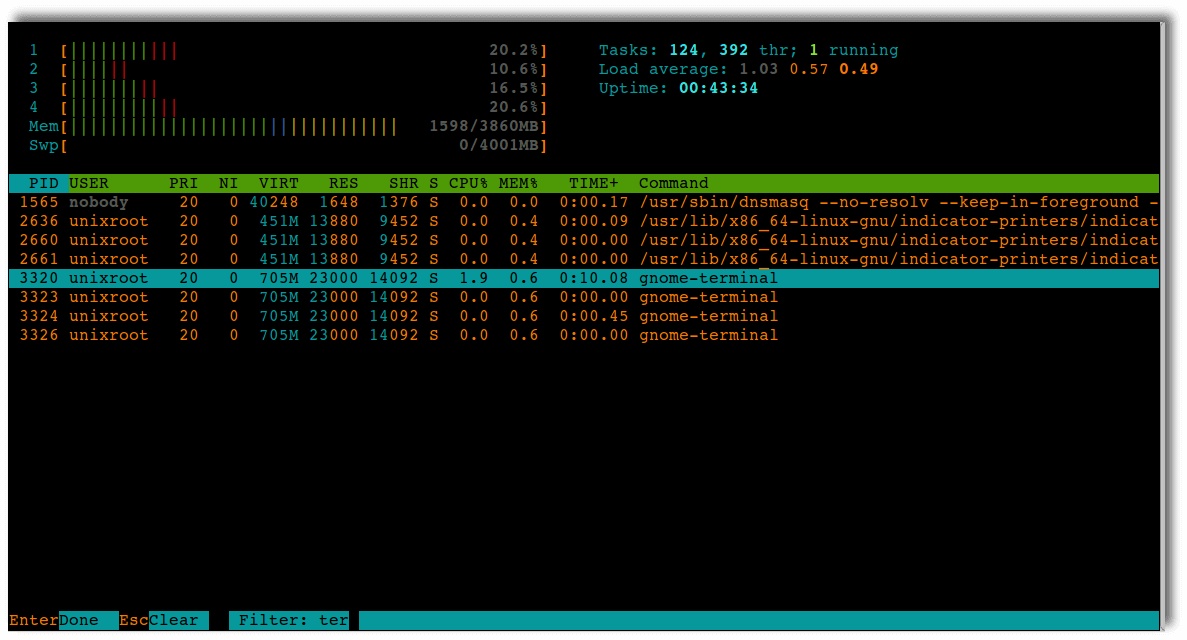The width and height of the screenshot is (1187, 640).
Task: Sort by PRI column header
Action: [x=183, y=183]
